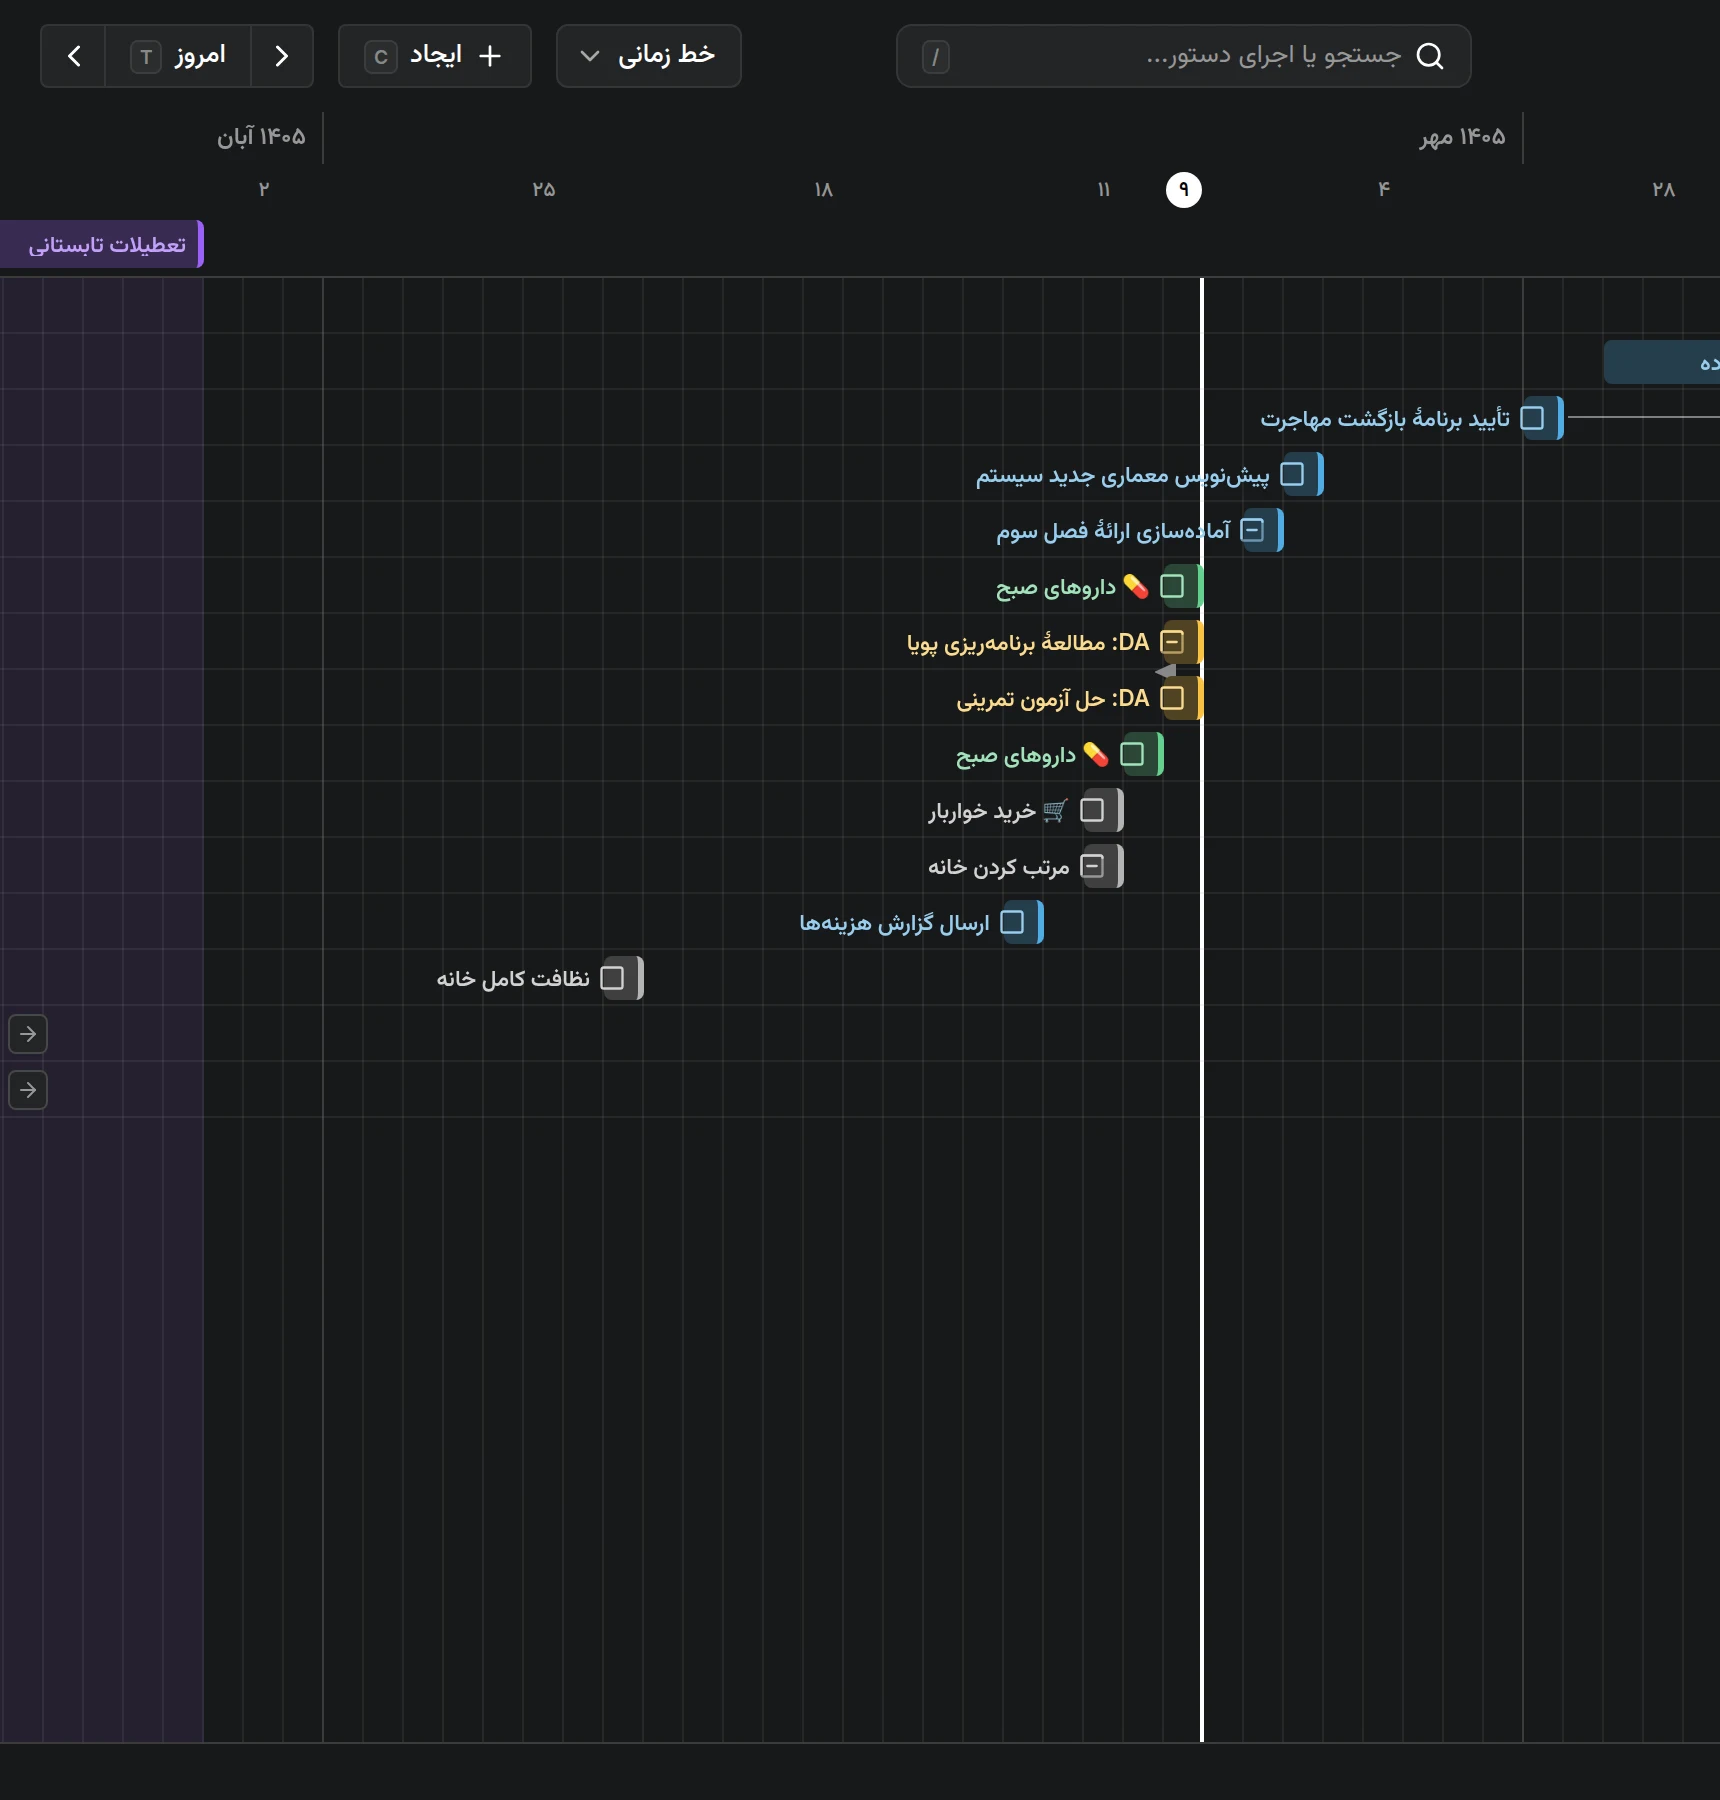Check off تأیید برنامهٔ بازگشت مهاجرت task
Screen dimensions: 1720x1800
pos(1532,418)
